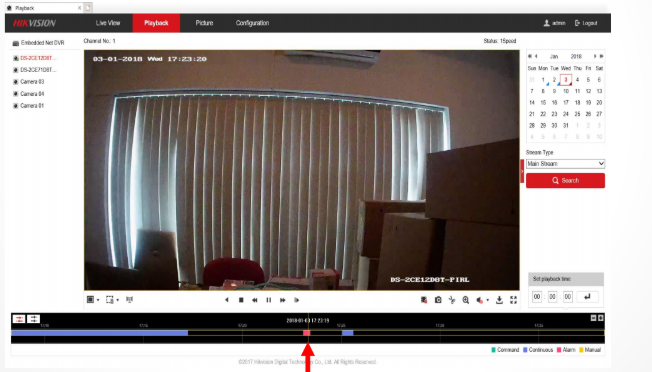This screenshot has height=372, width=652.
Task: Click the red Search button
Action: pyautogui.click(x=565, y=180)
